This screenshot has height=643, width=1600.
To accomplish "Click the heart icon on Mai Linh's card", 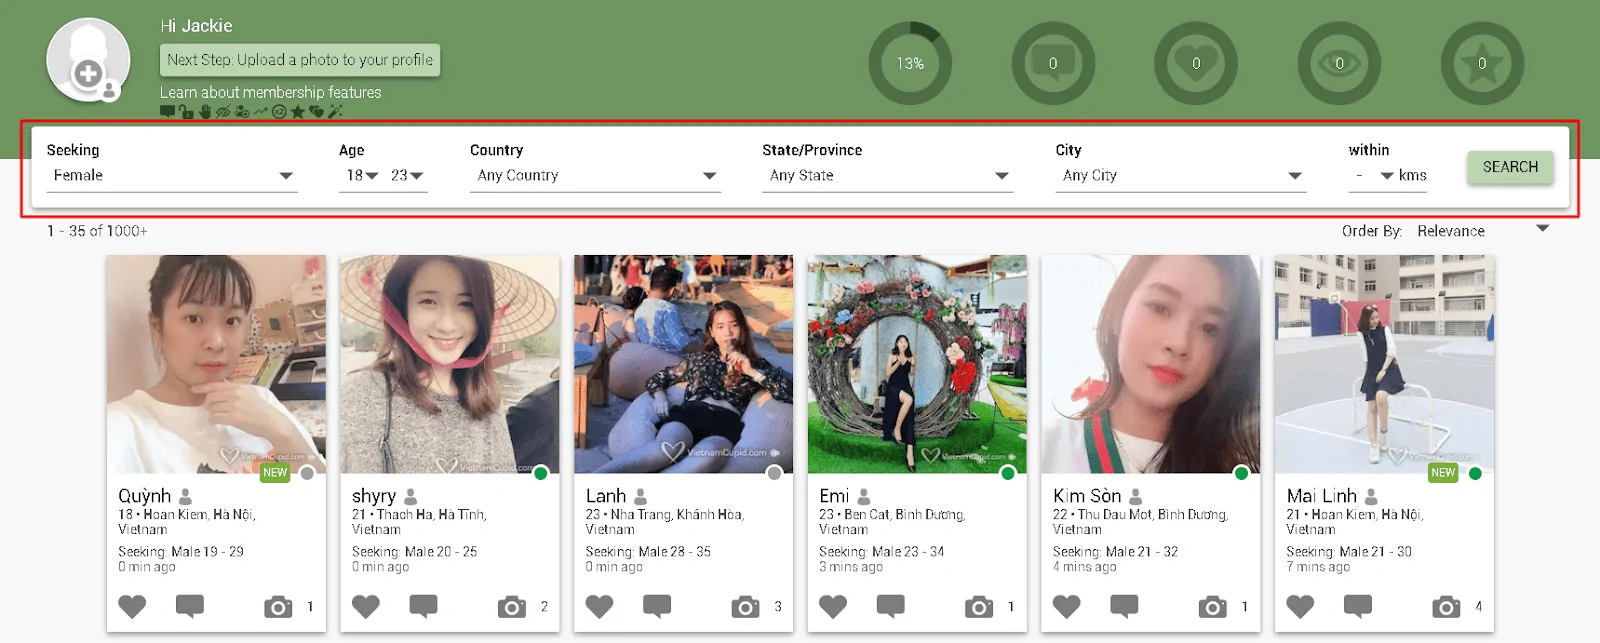I will (1300, 606).
